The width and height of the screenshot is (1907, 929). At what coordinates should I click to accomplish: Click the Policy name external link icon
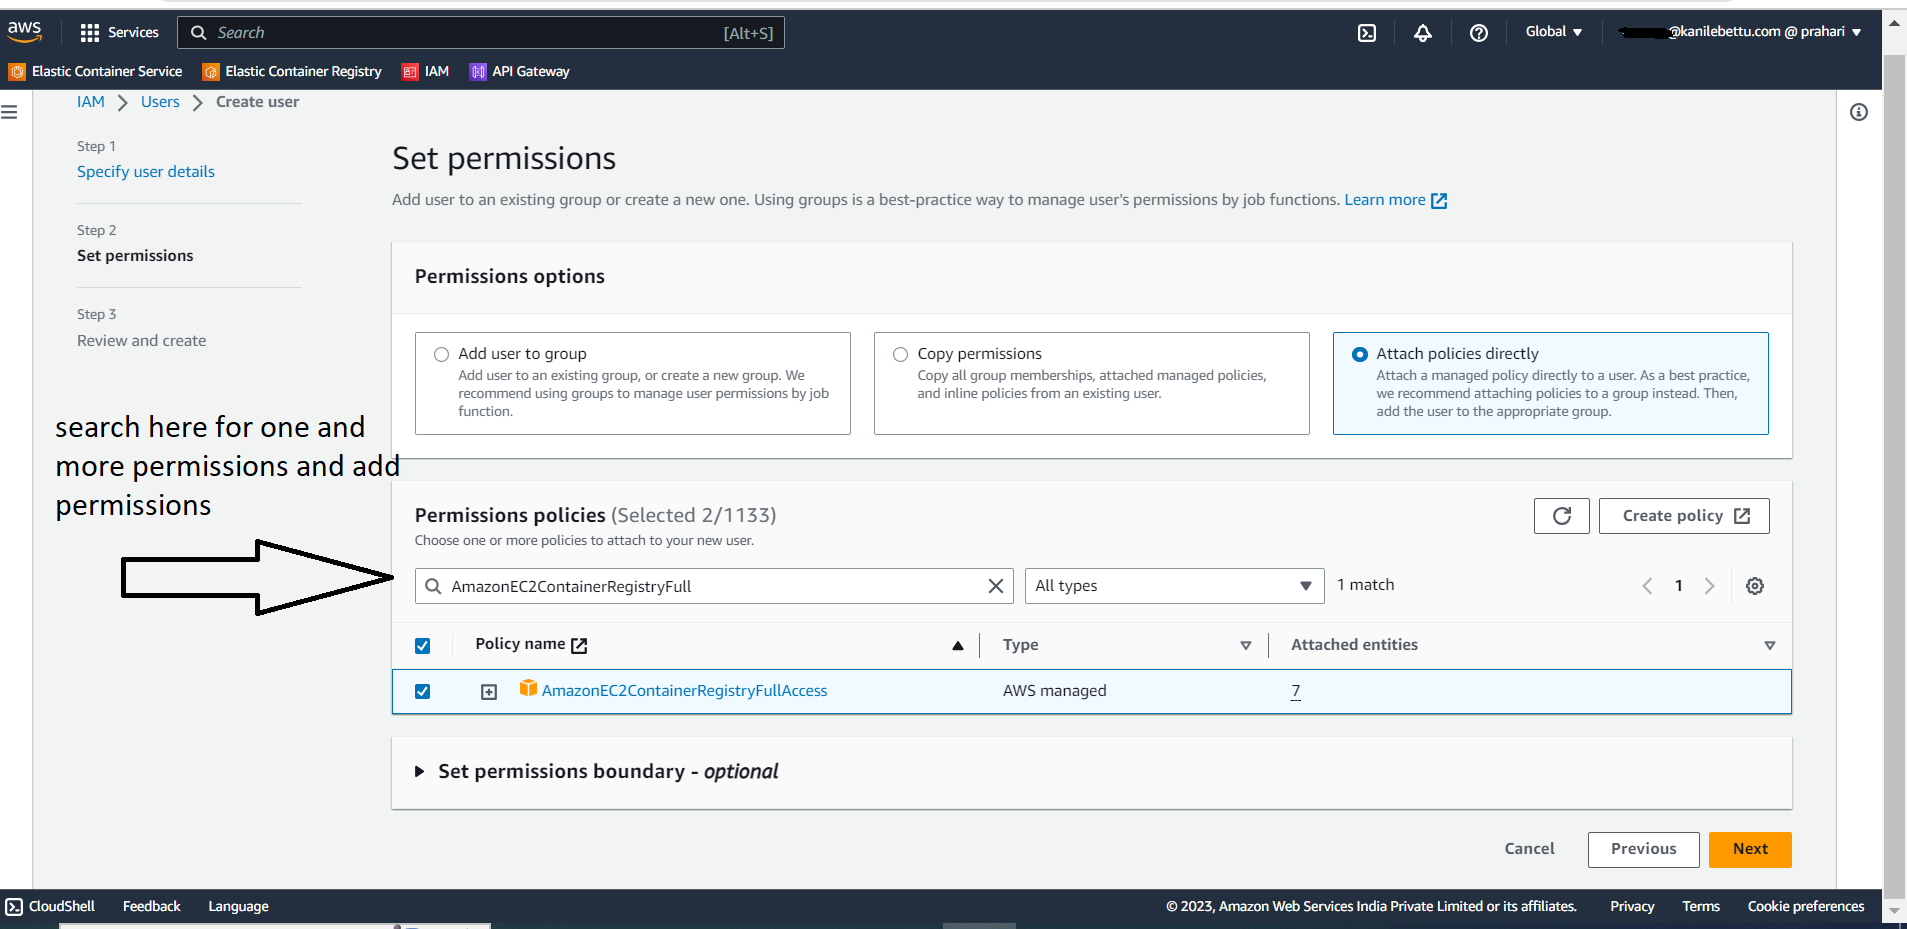[x=579, y=646]
